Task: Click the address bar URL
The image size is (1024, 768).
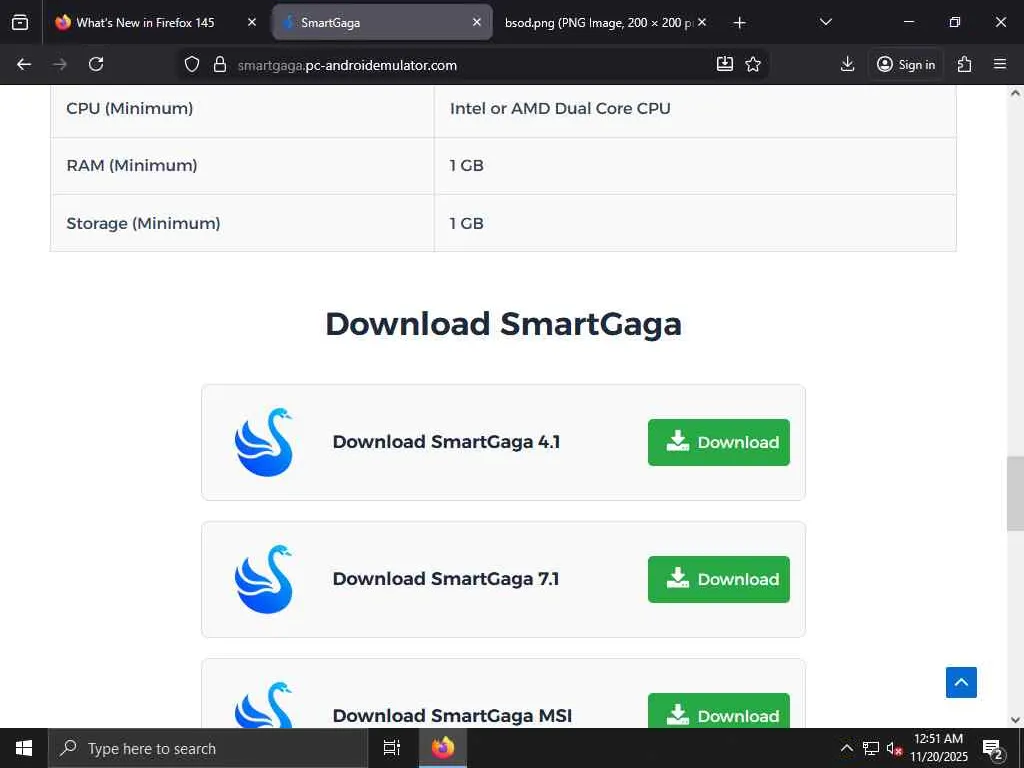Action: 347,65
